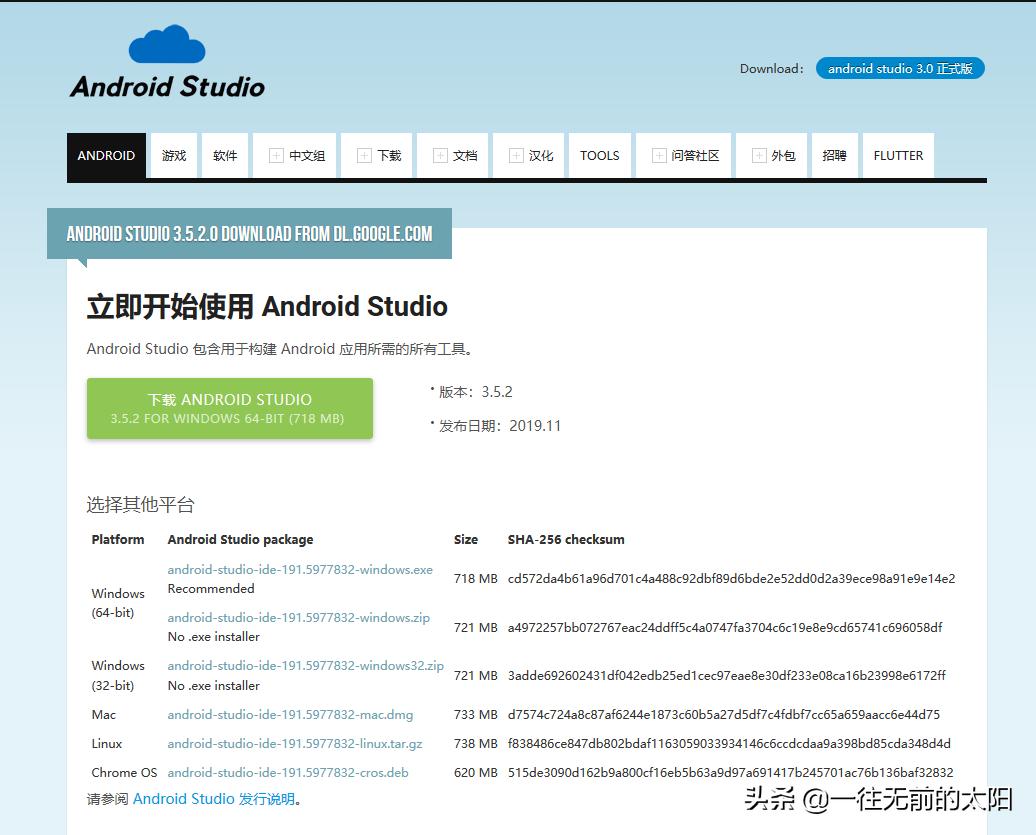
Task: Download the Linux tar.gz package
Action: tap(294, 743)
